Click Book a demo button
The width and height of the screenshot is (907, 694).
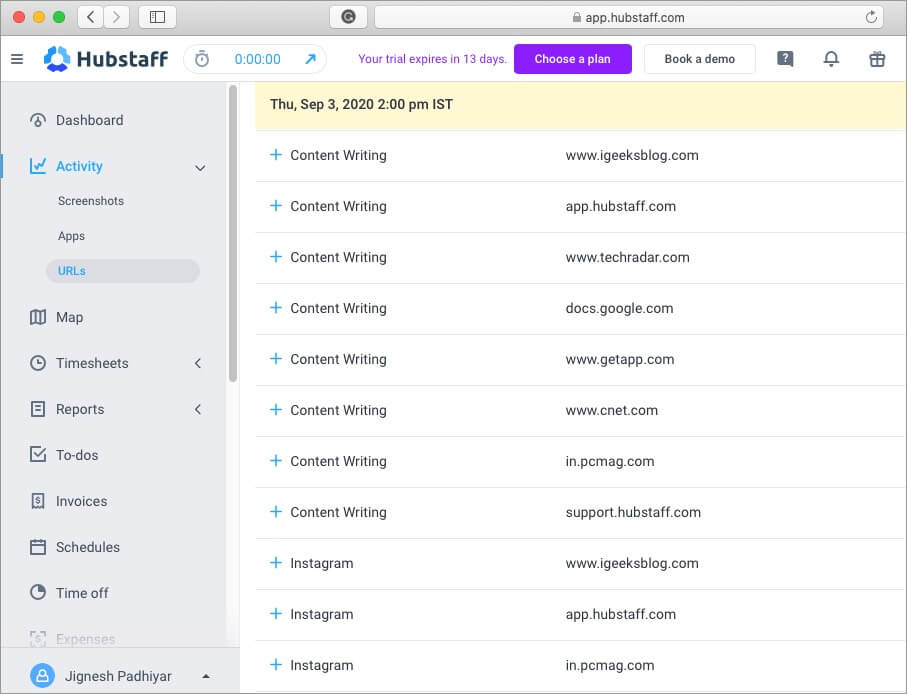pos(699,59)
